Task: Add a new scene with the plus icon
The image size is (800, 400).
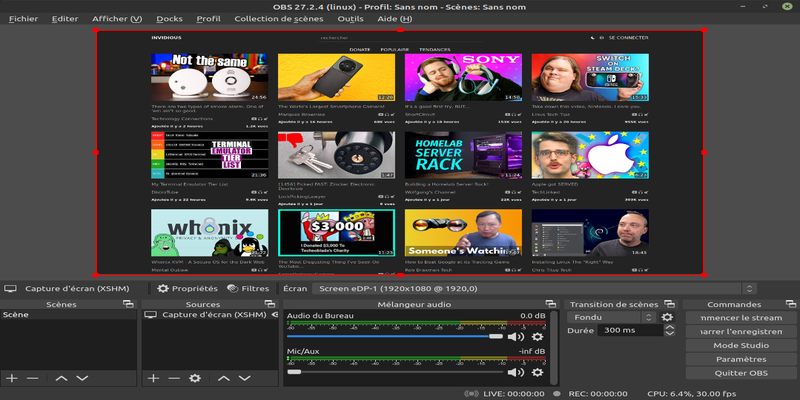Action: 12,378
